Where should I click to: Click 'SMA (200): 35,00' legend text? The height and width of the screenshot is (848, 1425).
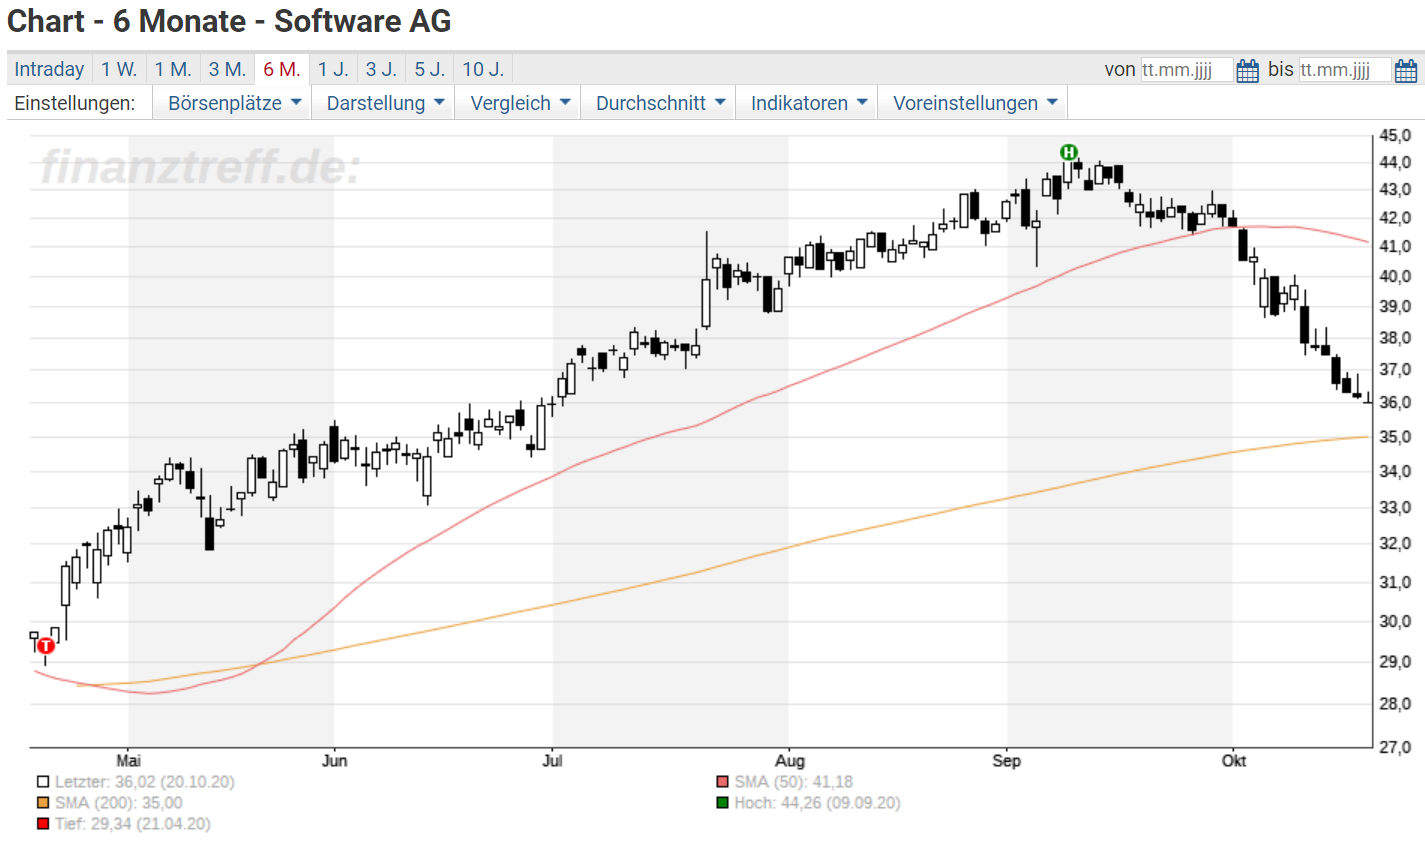click(x=119, y=803)
